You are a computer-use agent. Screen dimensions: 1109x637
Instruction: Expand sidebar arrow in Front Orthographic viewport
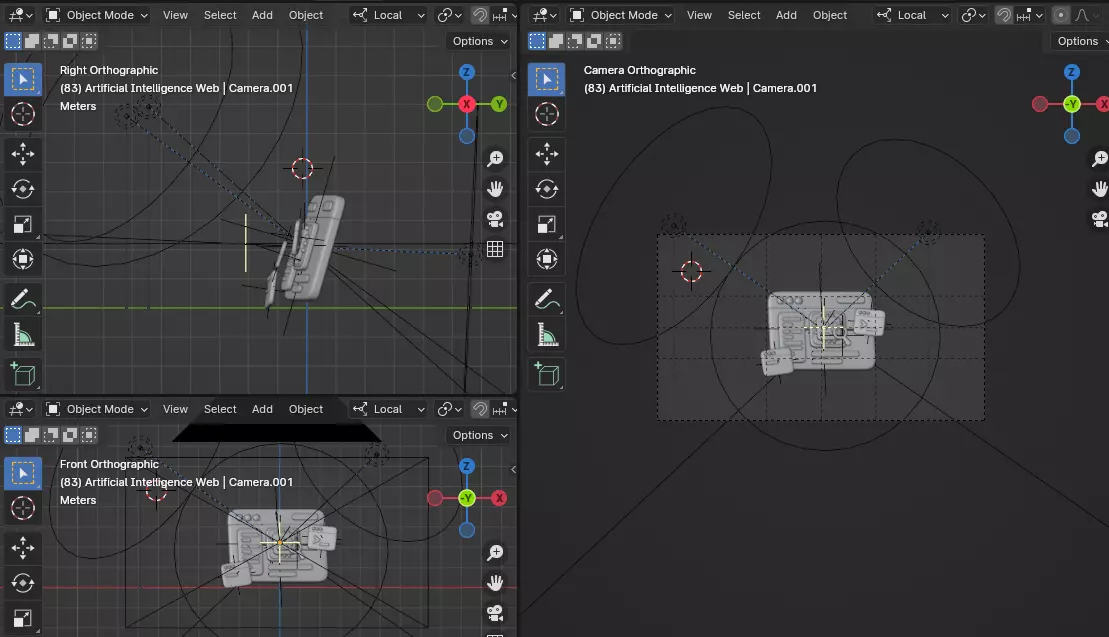point(513,469)
